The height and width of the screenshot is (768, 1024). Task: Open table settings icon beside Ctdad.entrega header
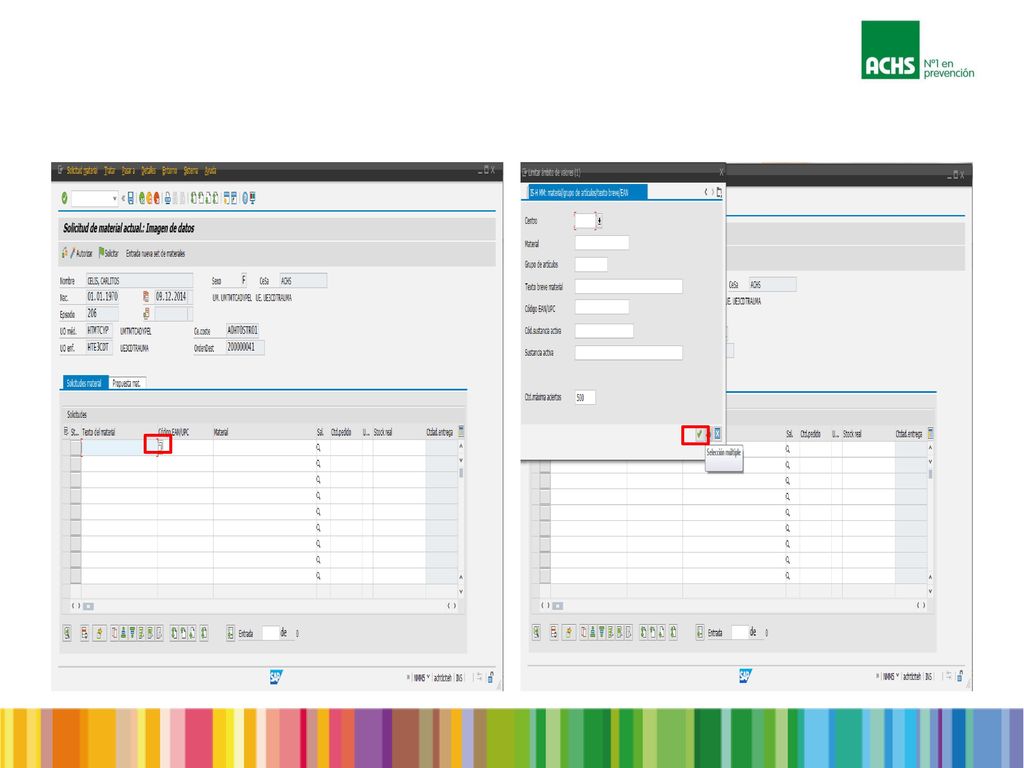coord(461,432)
